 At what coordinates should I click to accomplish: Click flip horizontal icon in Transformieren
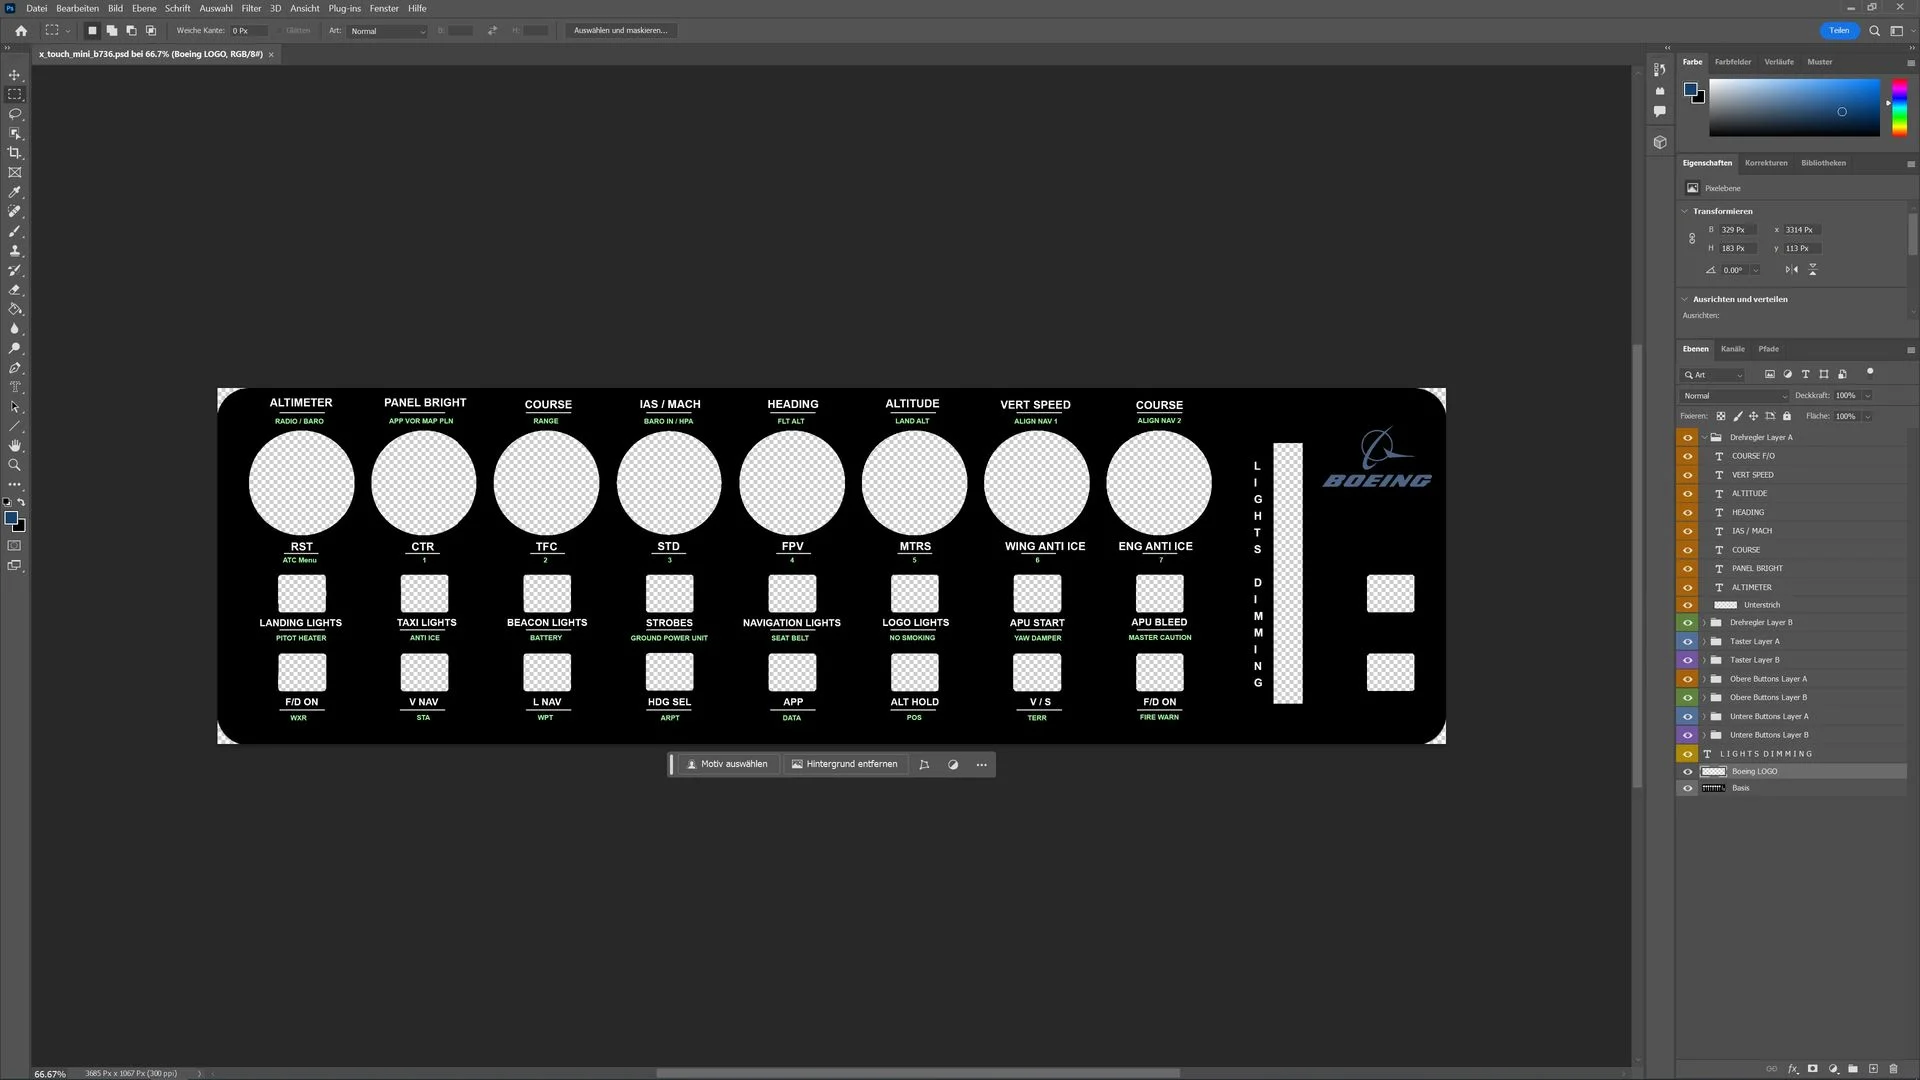pos(1791,270)
